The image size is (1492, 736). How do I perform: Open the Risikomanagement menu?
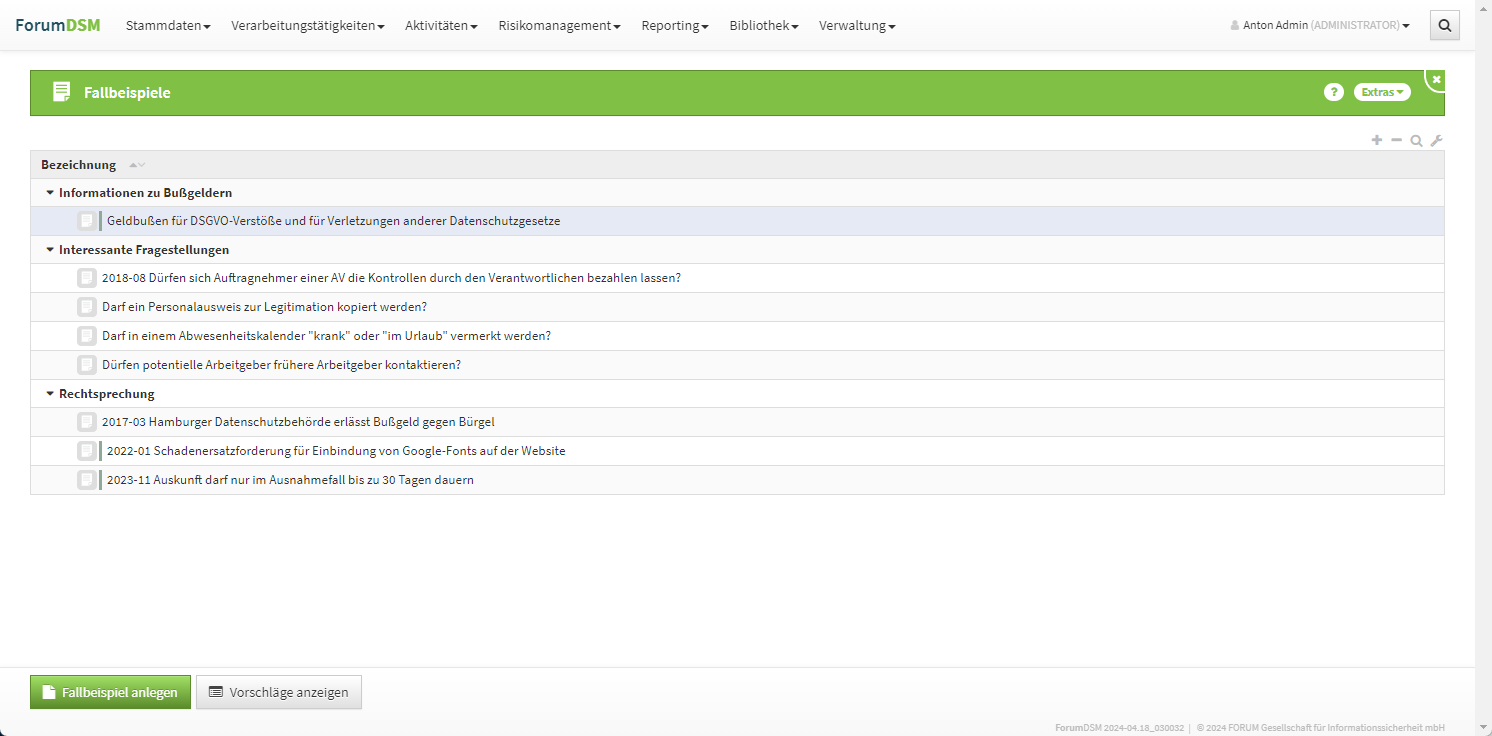tap(559, 26)
